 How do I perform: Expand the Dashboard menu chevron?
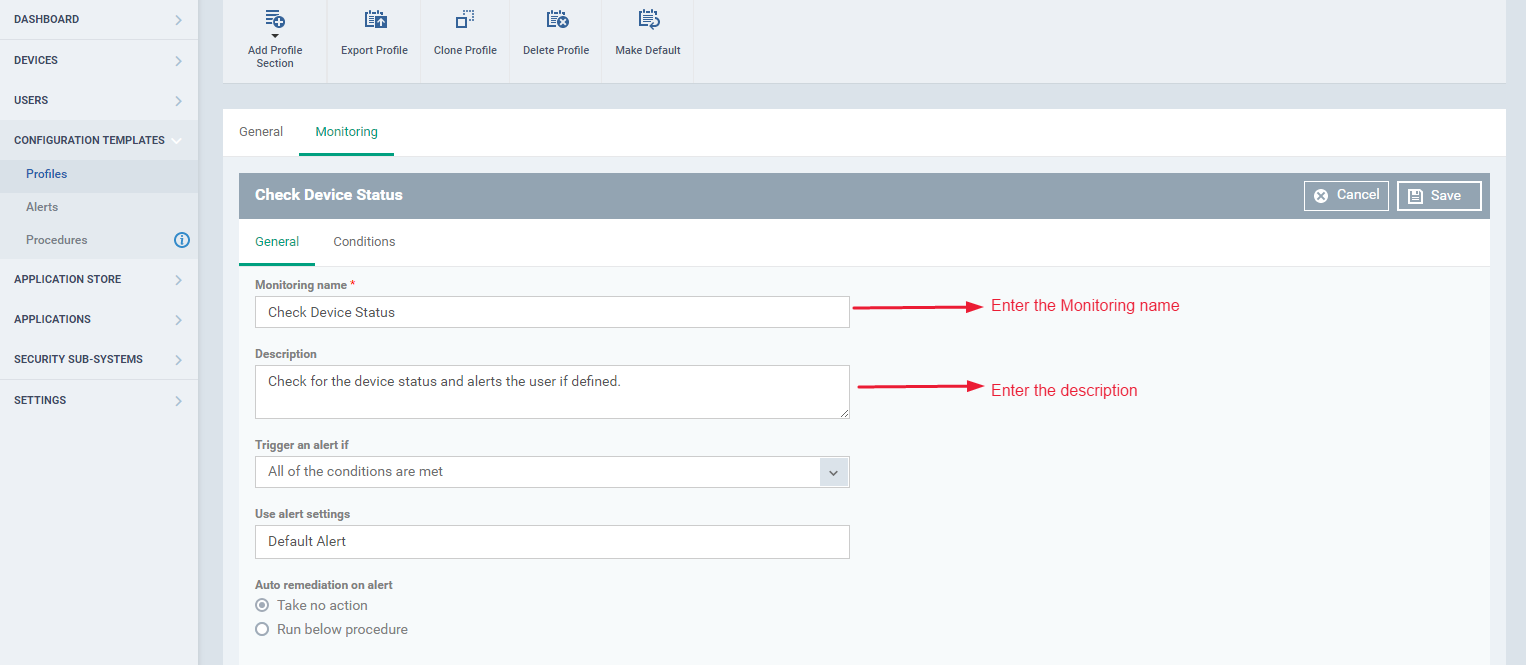click(178, 20)
